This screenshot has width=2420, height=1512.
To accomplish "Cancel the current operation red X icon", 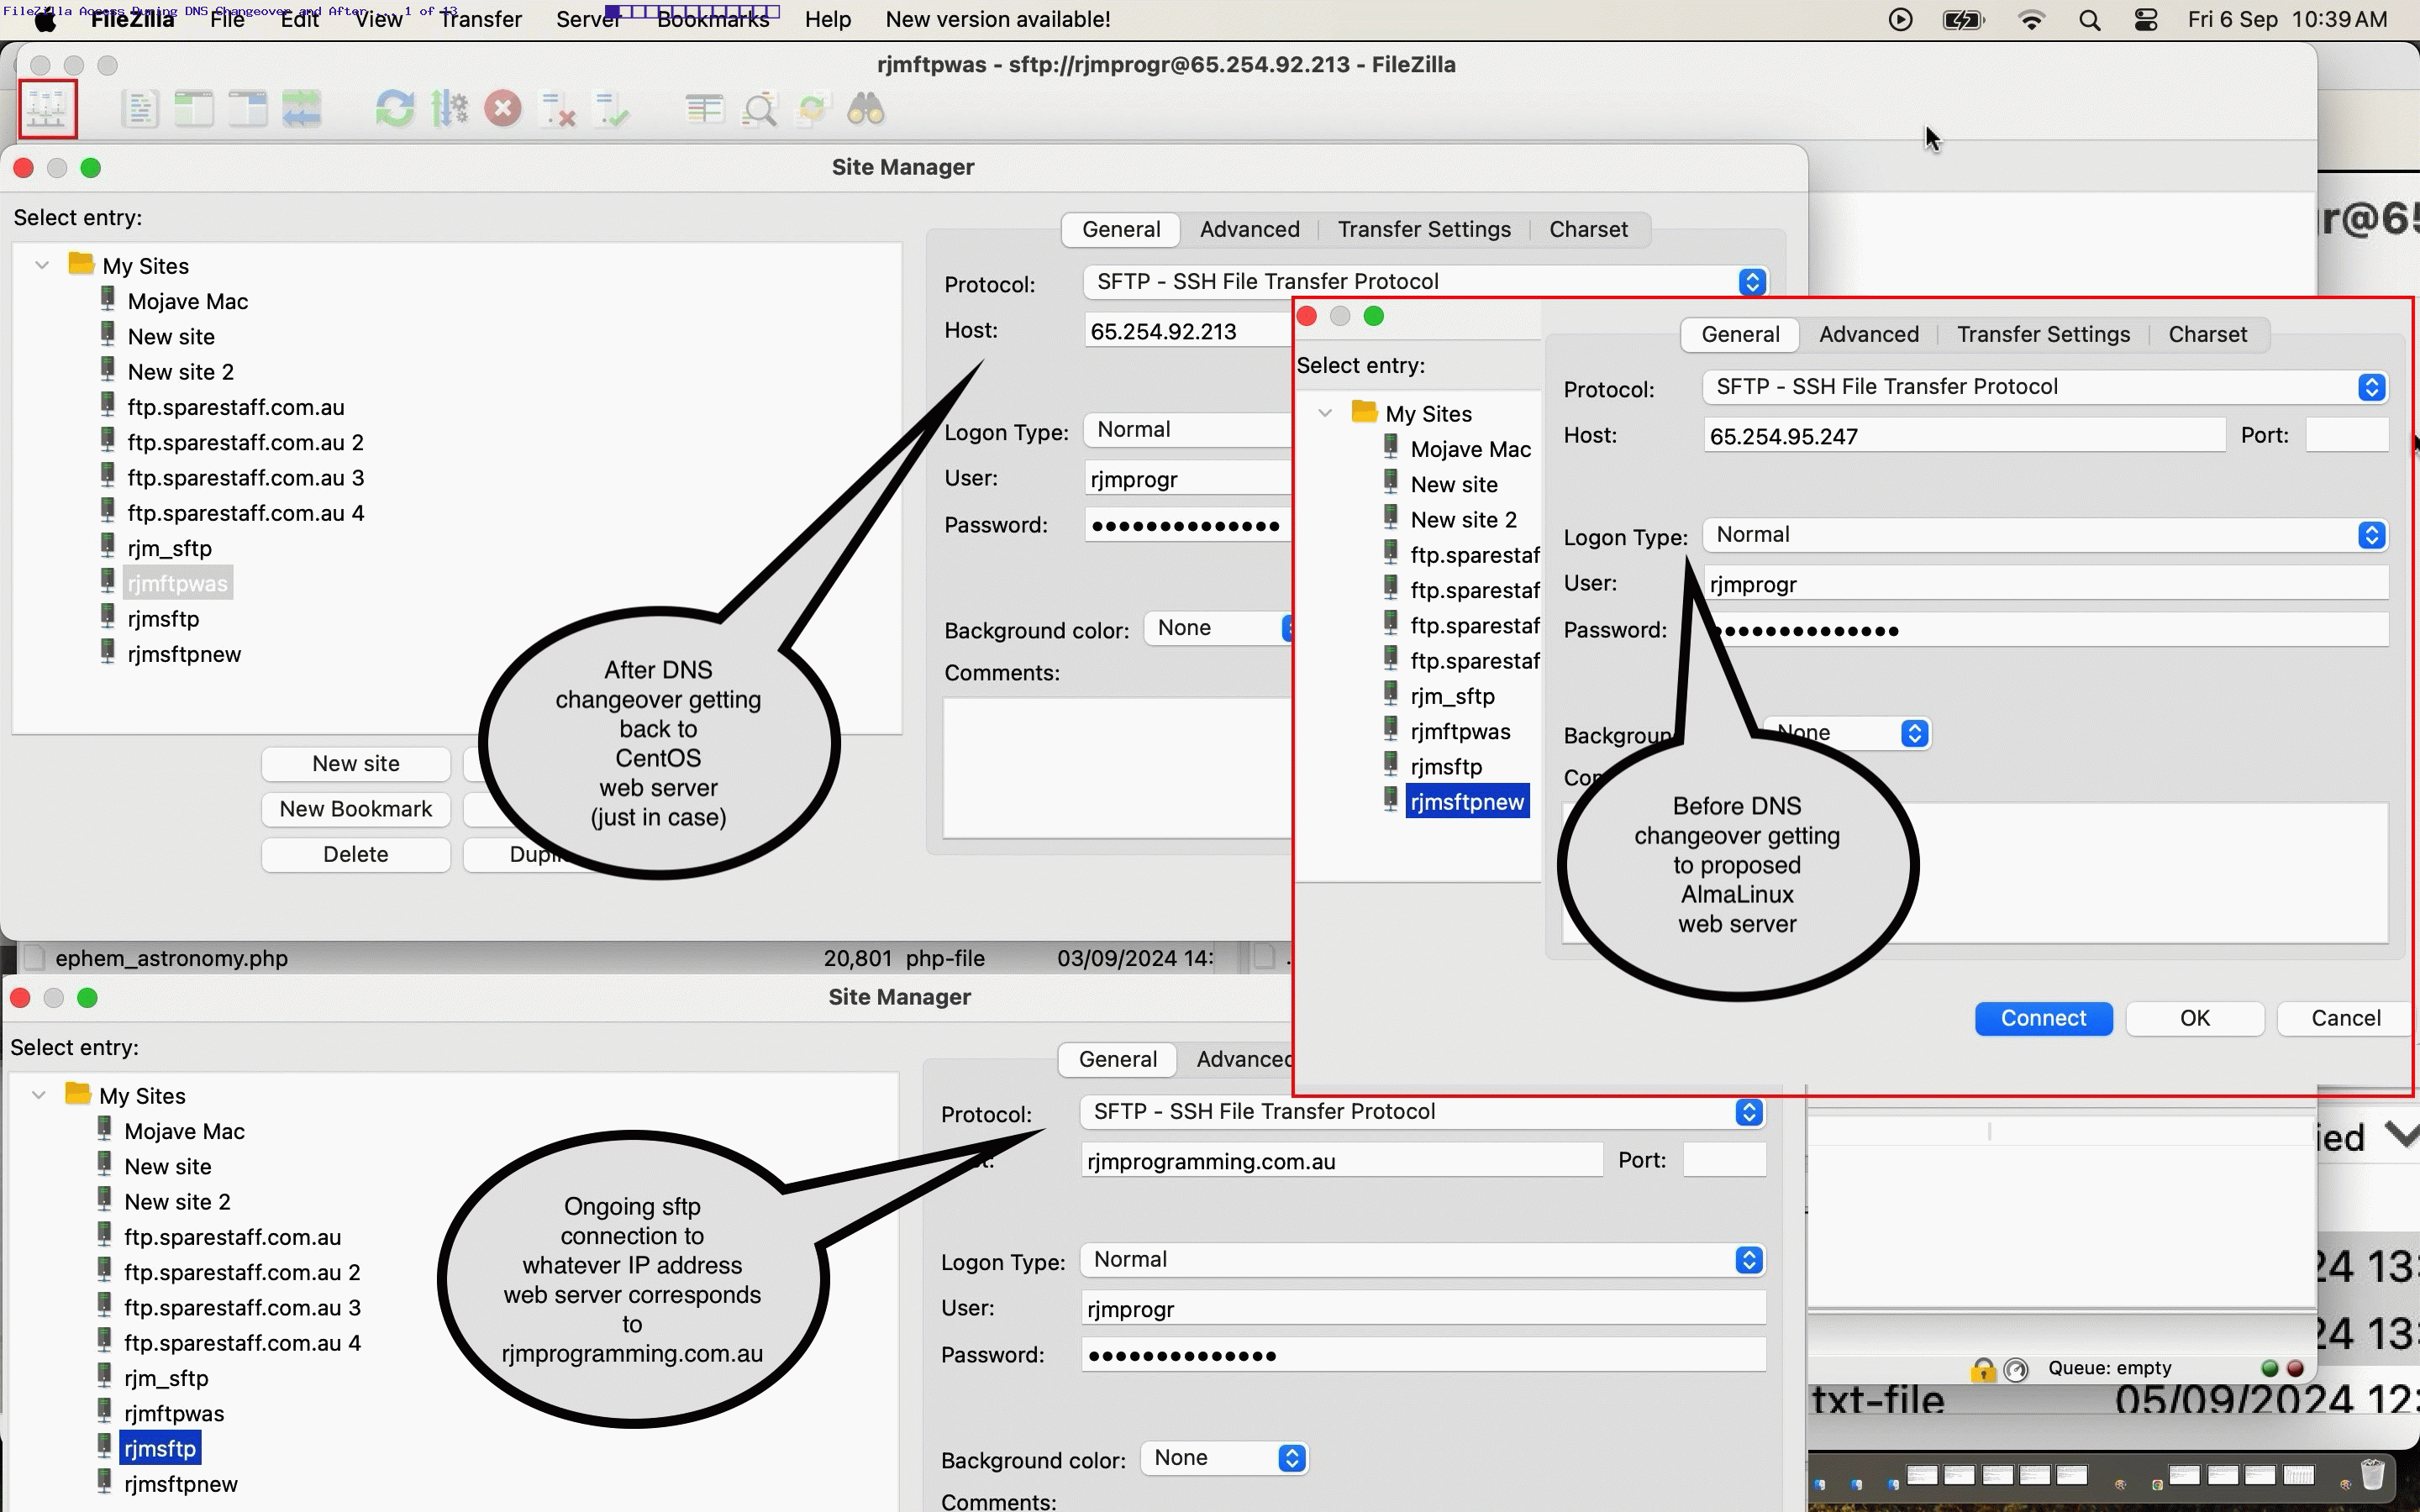I will tap(503, 109).
